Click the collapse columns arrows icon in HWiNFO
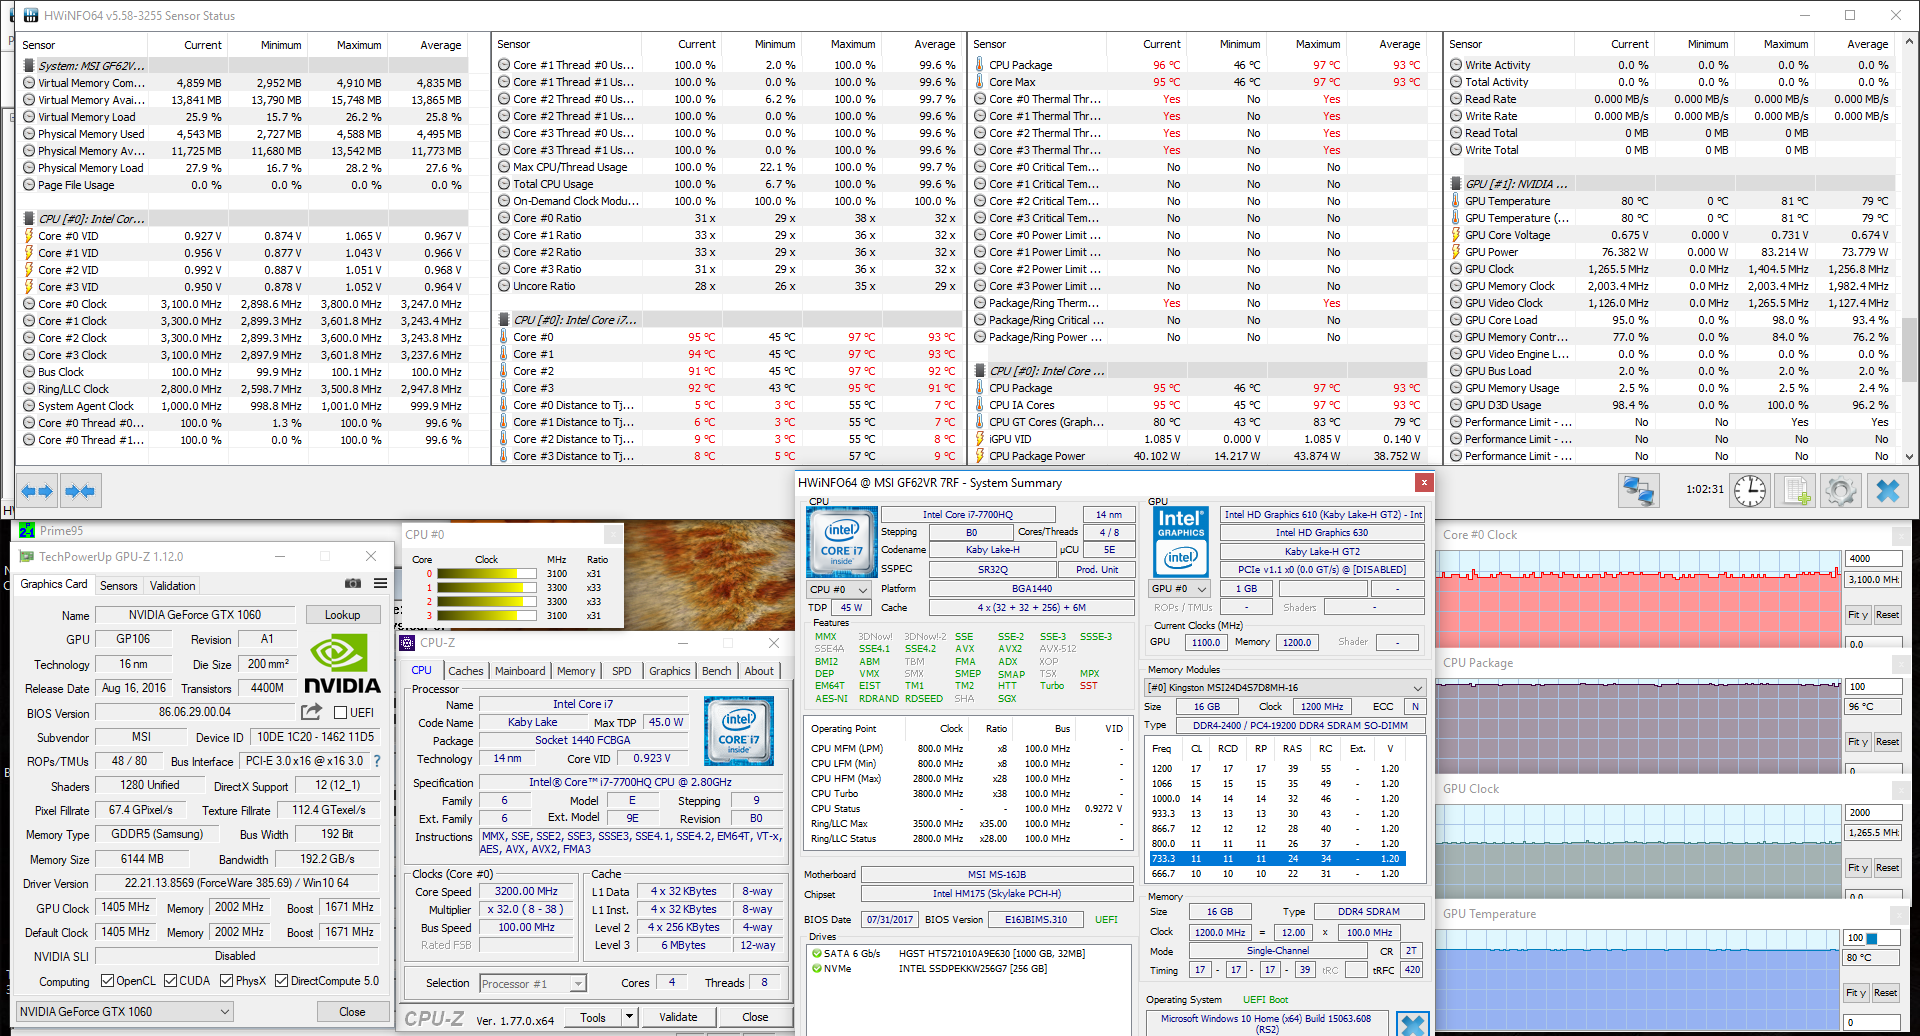 79,491
